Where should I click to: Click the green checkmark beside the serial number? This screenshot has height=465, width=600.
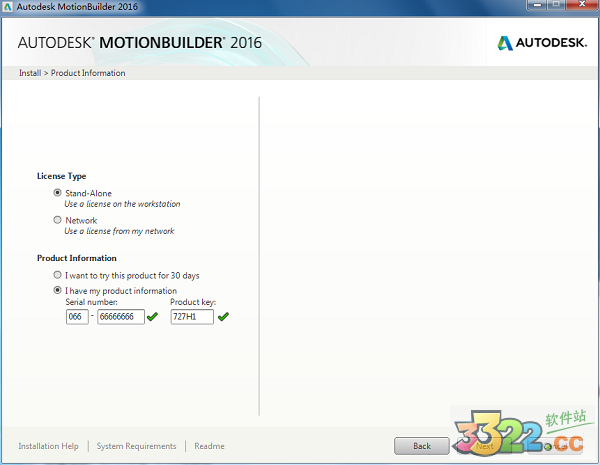[152, 317]
